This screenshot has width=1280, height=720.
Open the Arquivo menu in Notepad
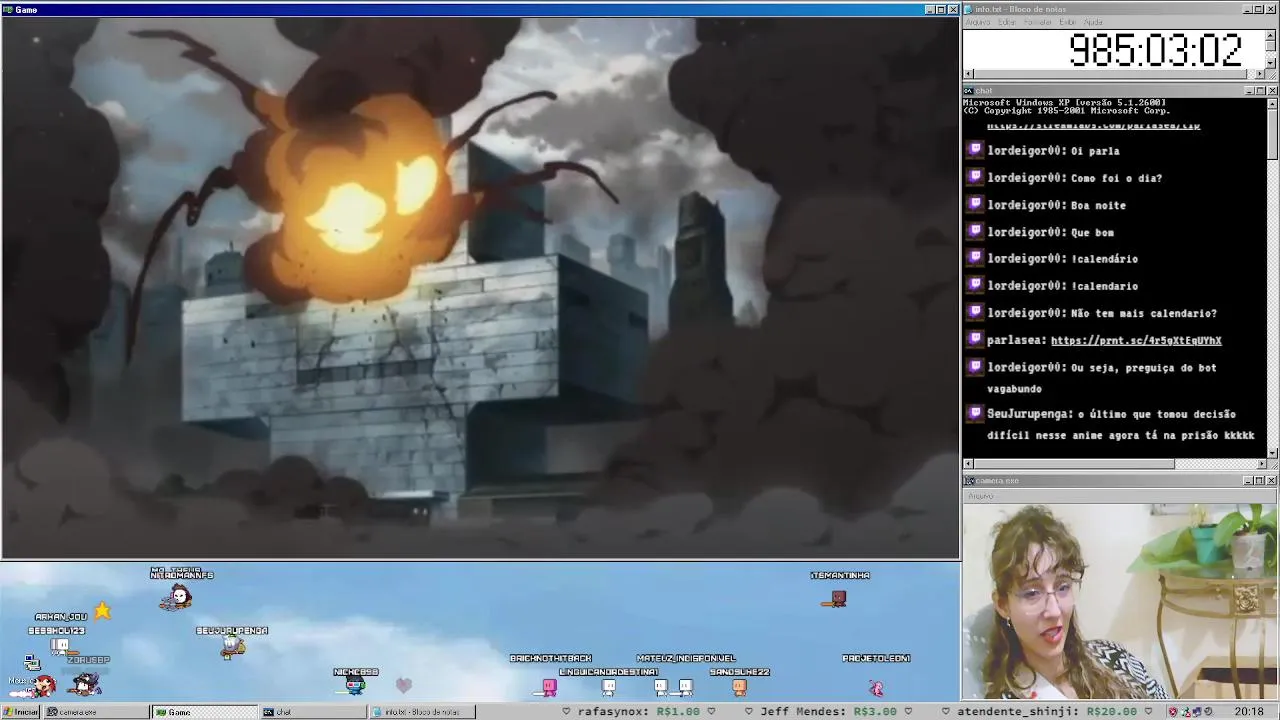pos(978,22)
